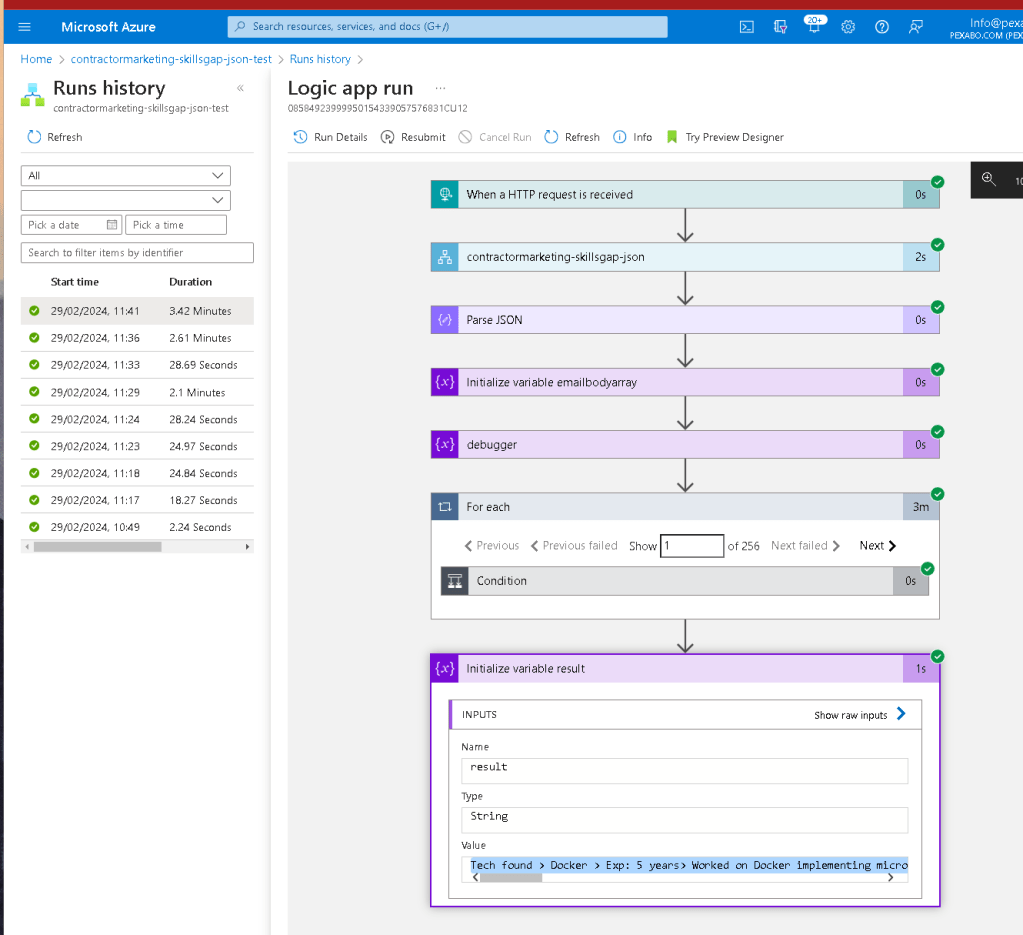Open the All status filter dropdown

tap(126, 176)
